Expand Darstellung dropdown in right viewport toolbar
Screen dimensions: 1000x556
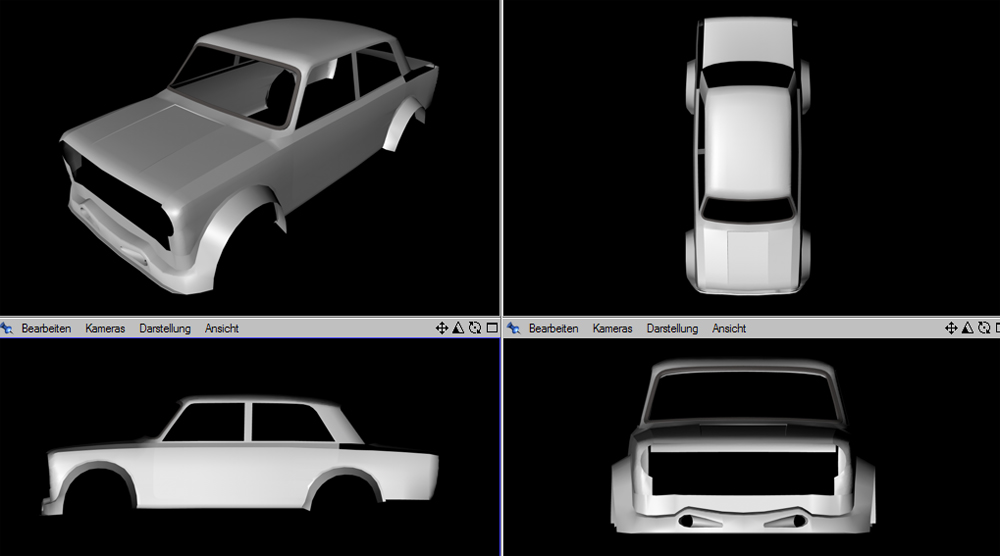click(x=672, y=328)
